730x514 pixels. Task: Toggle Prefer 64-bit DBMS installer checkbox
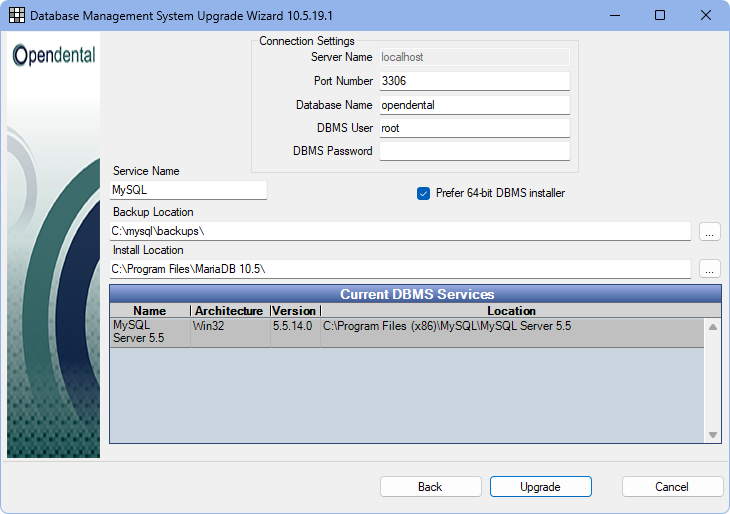(x=423, y=193)
